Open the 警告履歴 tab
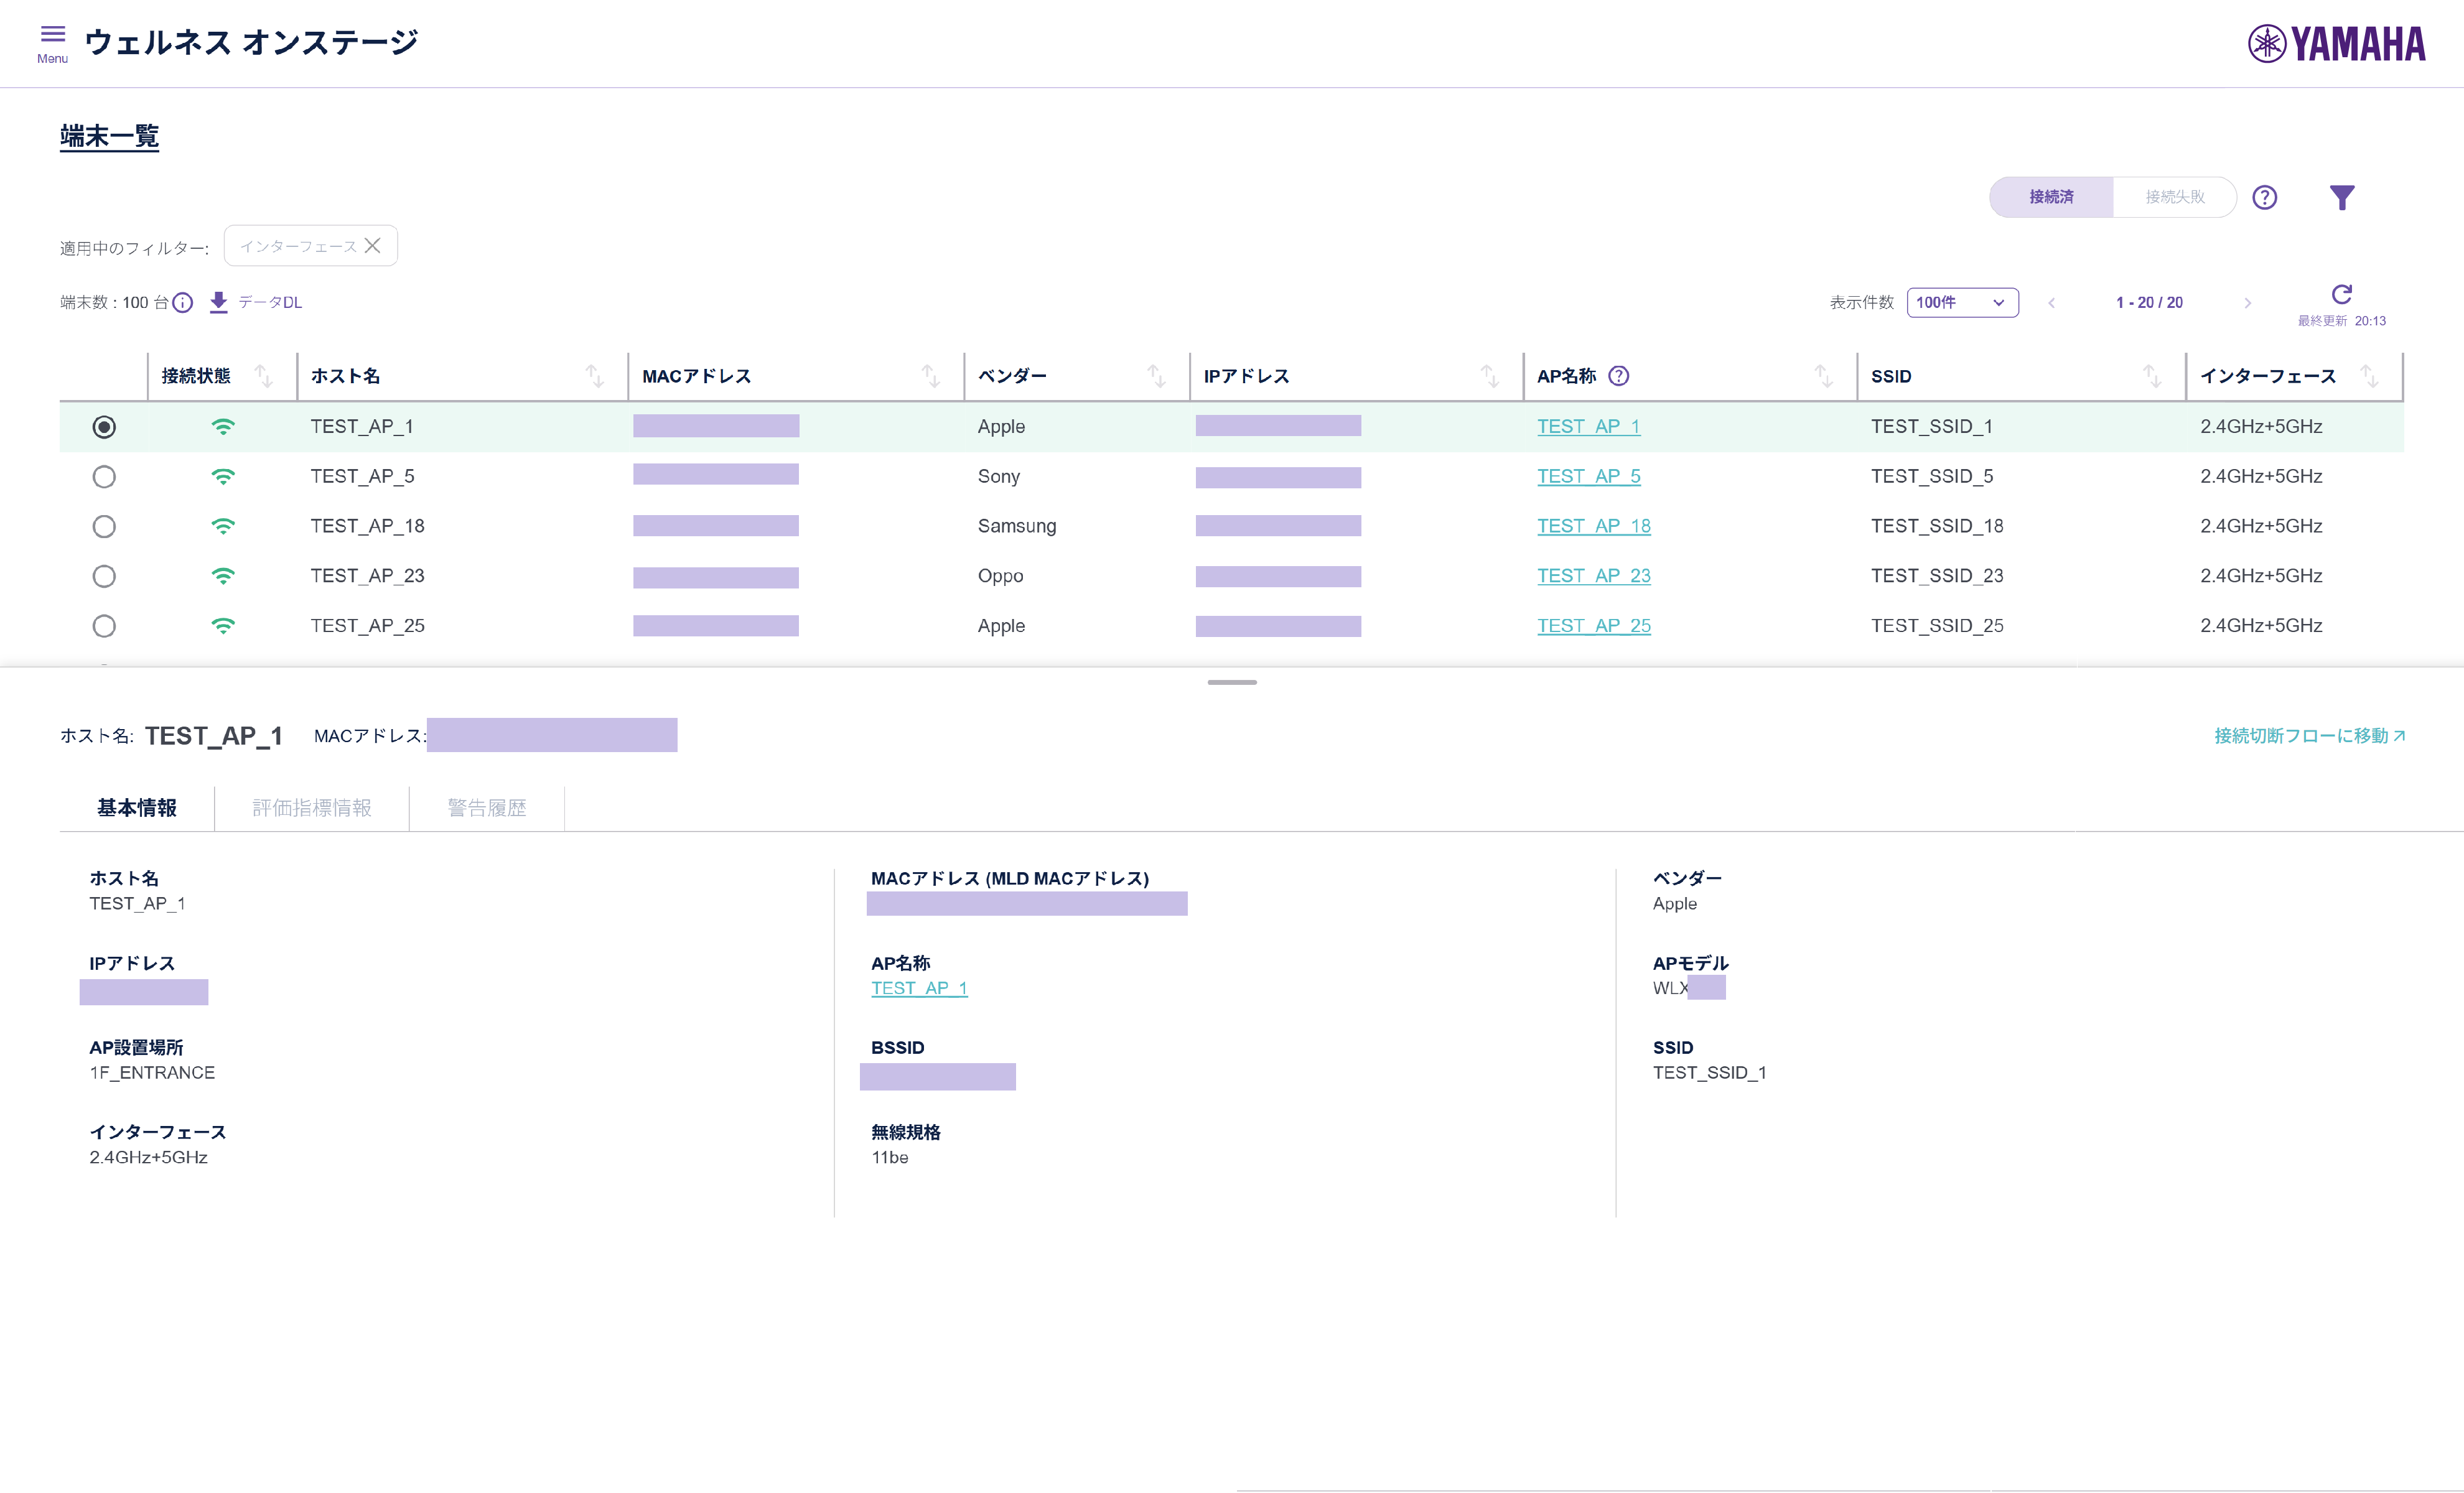The width and height of the screenshot is (2464, 1493). 487,808
